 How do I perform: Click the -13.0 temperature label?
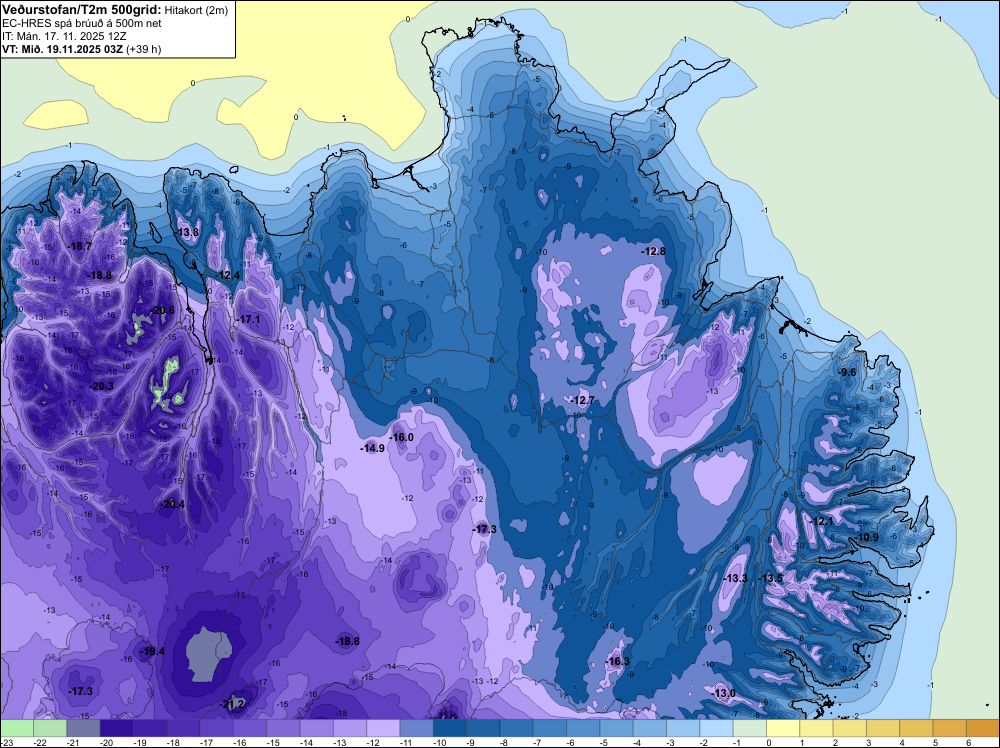point(724,693)
